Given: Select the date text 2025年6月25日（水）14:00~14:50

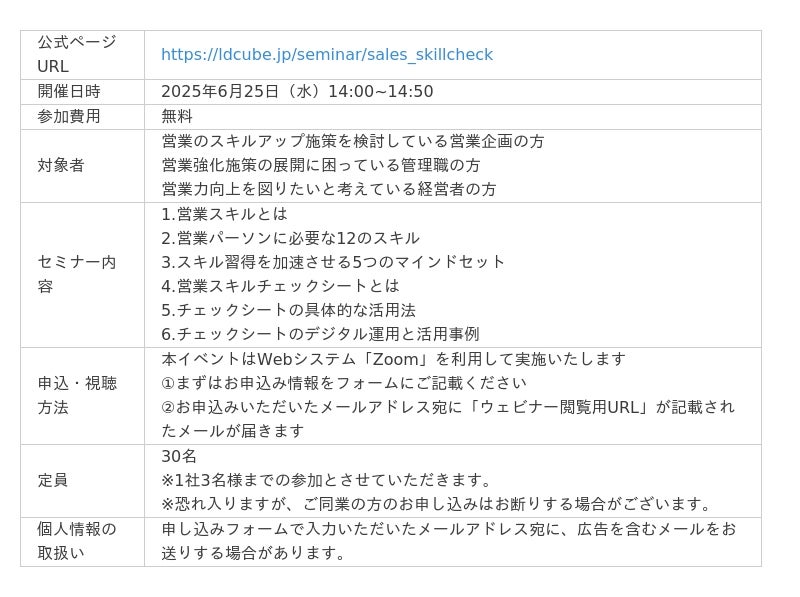Looking at the screenshot, I should tap(297, 91).
